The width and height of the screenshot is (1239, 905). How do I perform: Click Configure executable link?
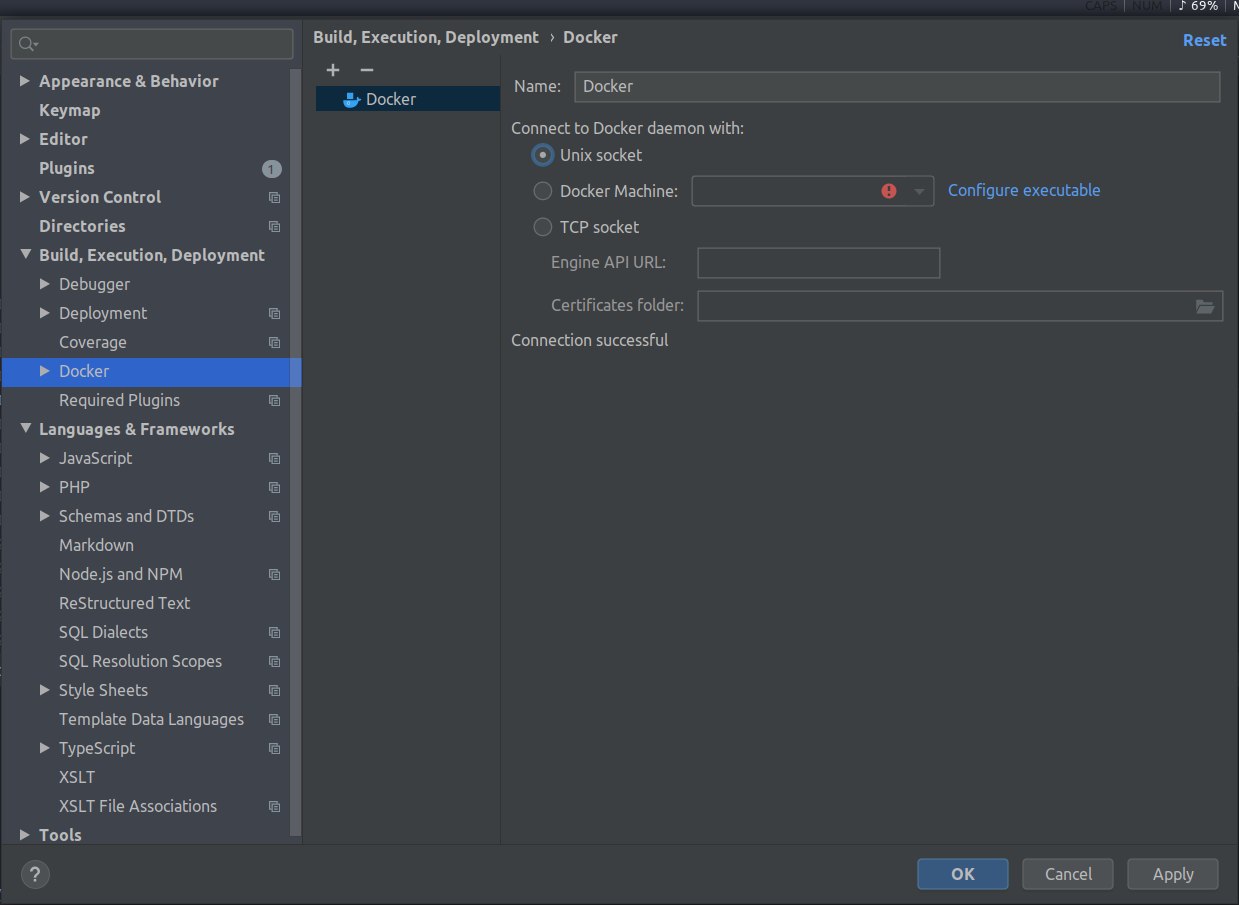click(x=1024, y=190)
